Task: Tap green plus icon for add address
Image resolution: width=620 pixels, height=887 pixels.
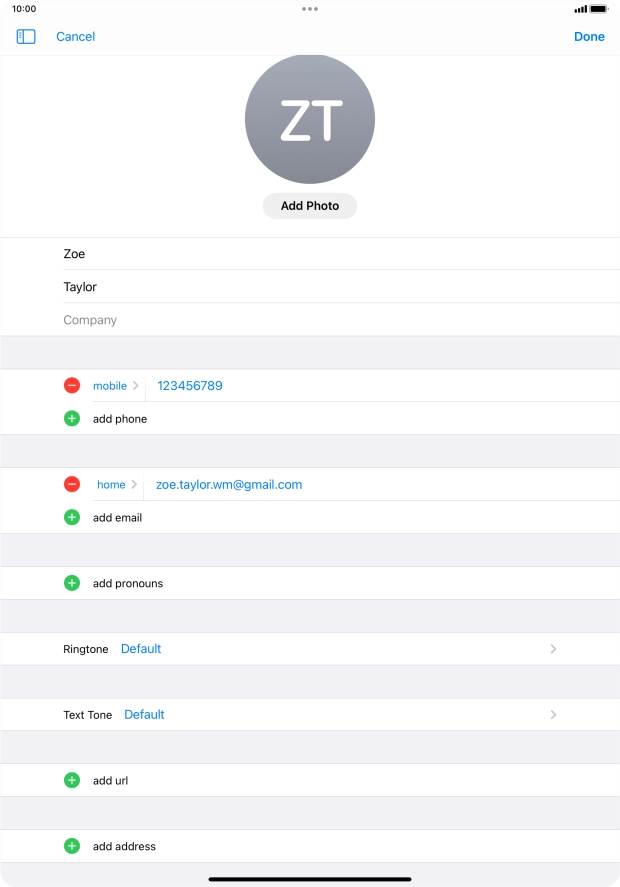Action: [x=72, y=846]
